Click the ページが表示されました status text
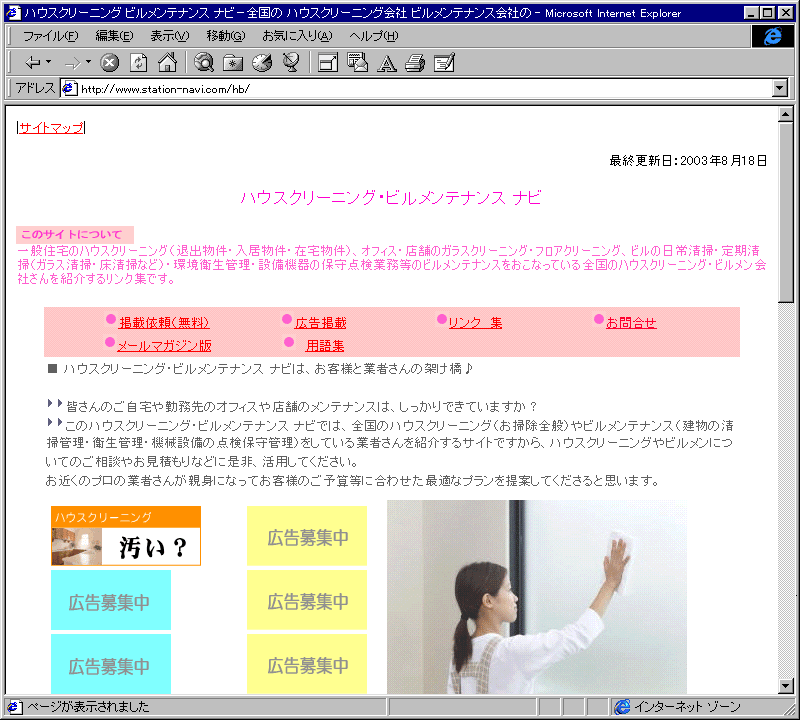Screen dimensions: 800x720 (88, 707)
